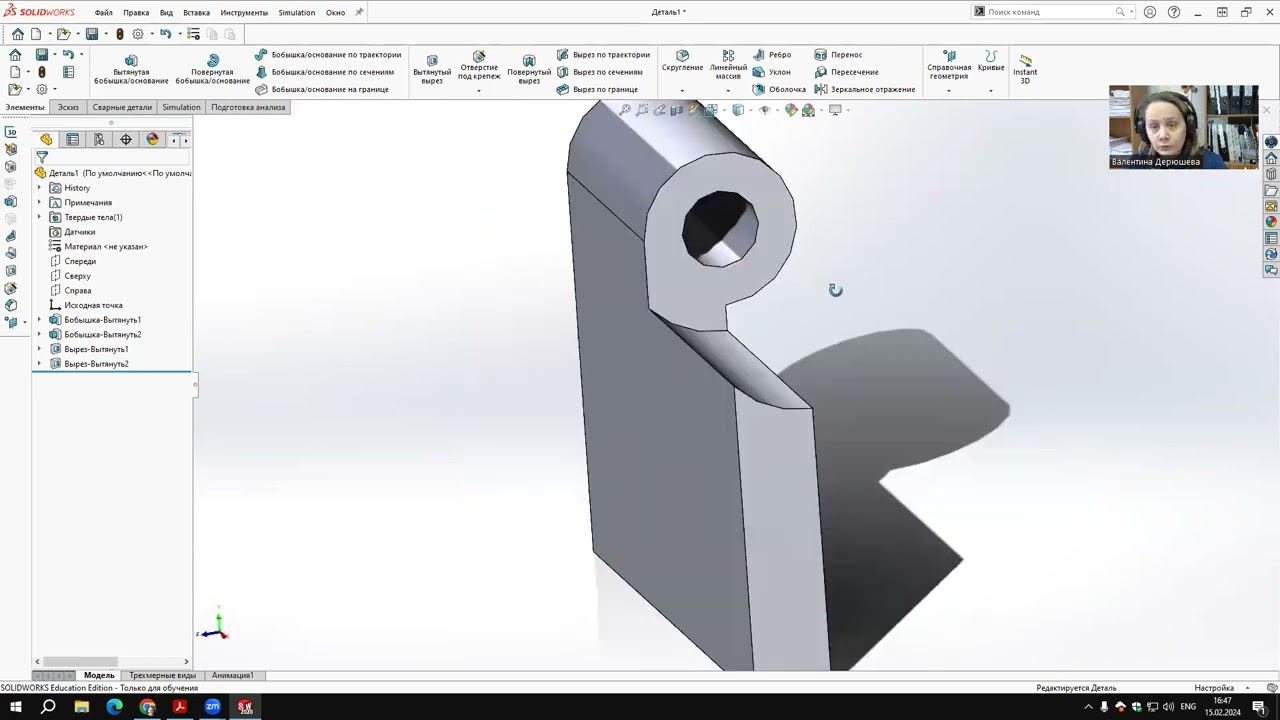The height and width of the screenshot is (720, 1280).
Task: Open the Трехмерные виды tab
Action: pyautogui.click(x=162, y=675)
